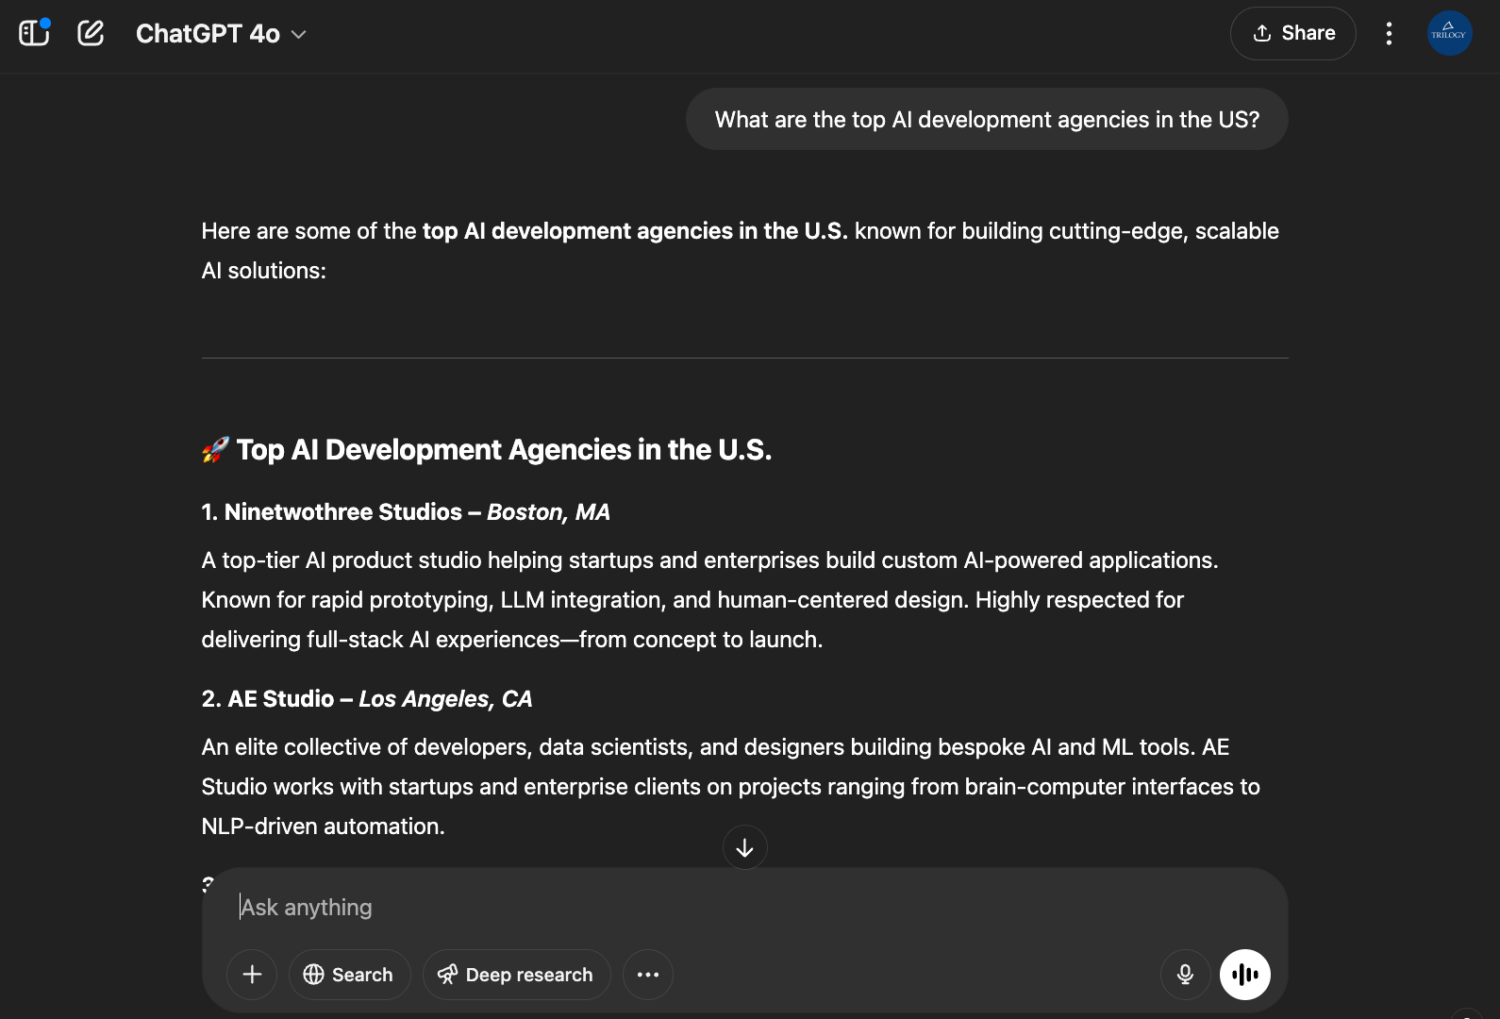Click the plus icon to attach files
Viewport: 1500px width, 1019px height.
click(x=252, y=974)
